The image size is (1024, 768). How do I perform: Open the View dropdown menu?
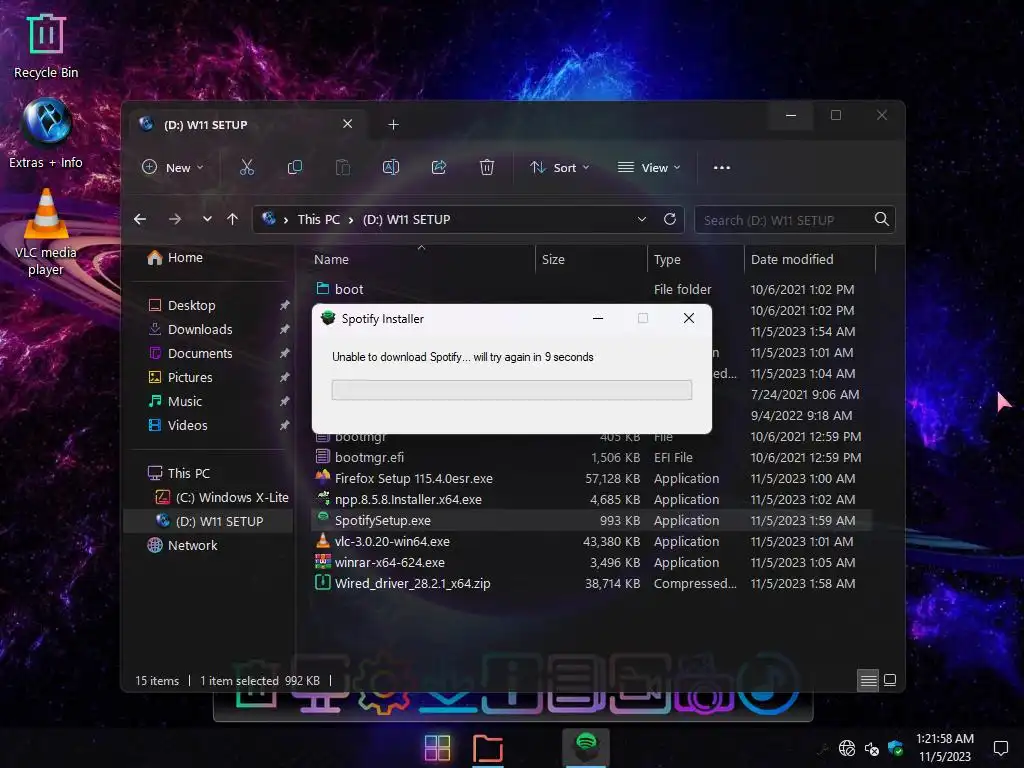tap(649, 168)
